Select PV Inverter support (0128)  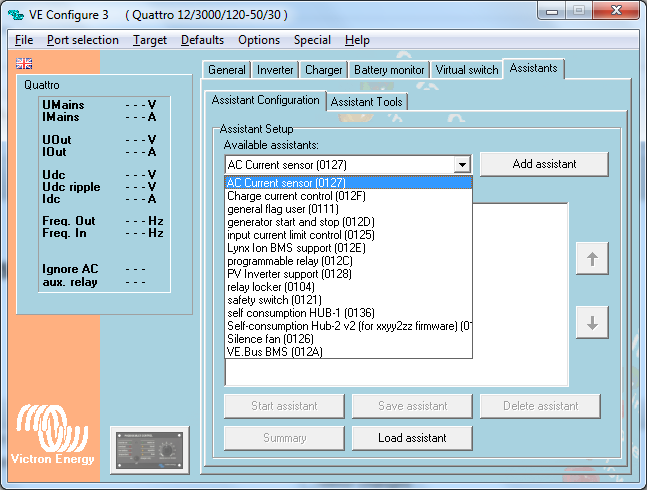(348, 274)
